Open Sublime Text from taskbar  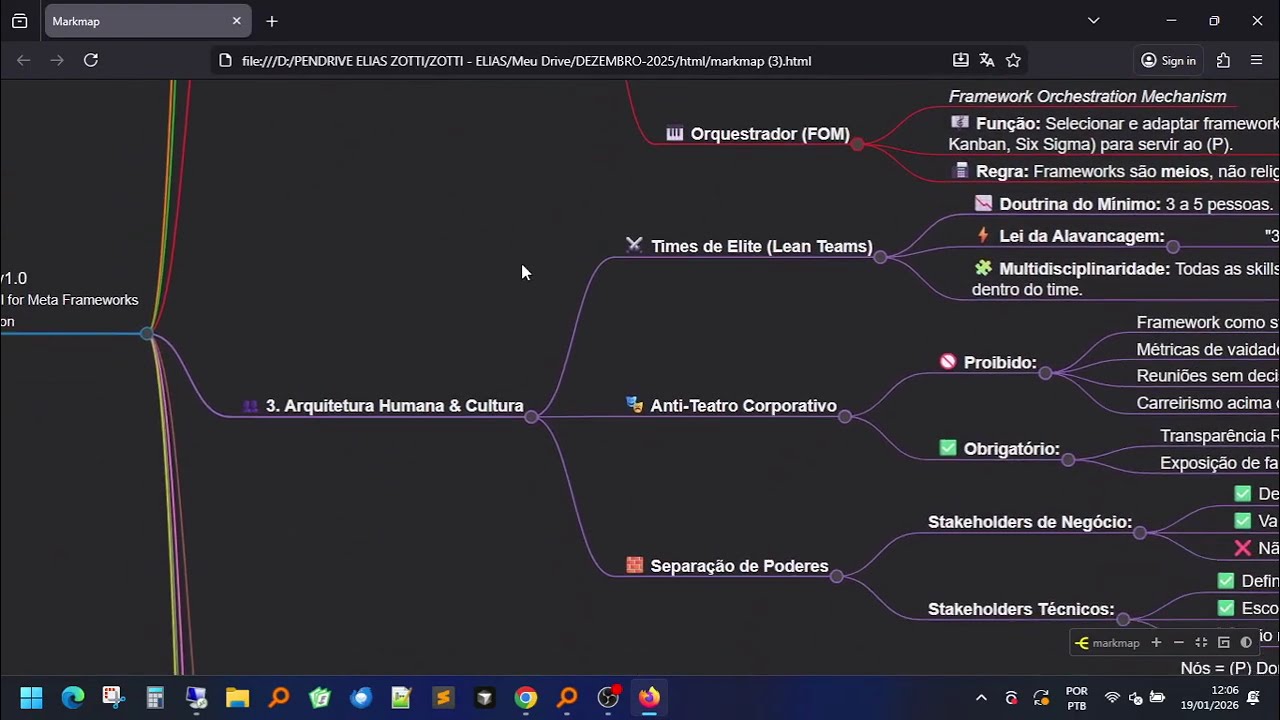(x=443, y=698)
